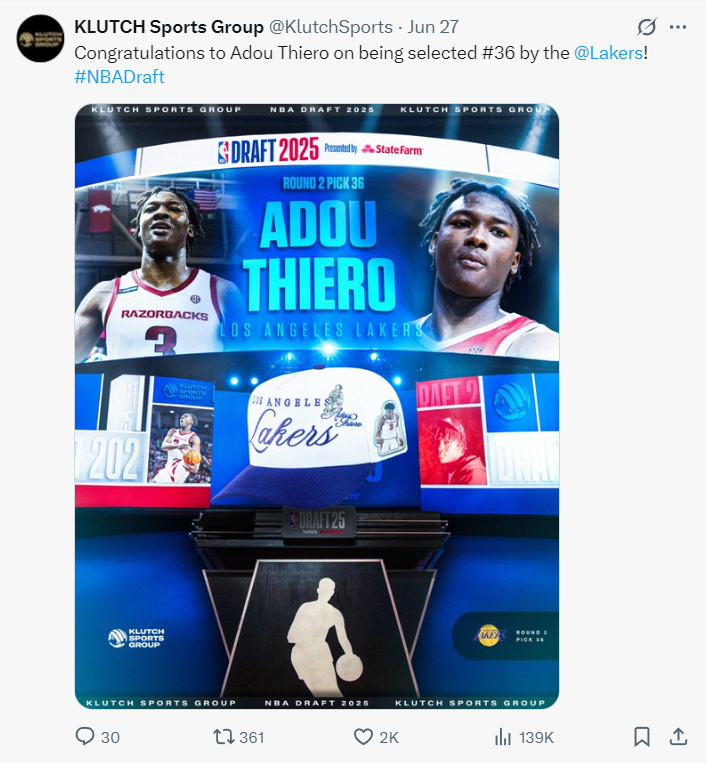706x763 pixels.
Task: Click the repost arrows icon
Action: click(x=224, y=737)
